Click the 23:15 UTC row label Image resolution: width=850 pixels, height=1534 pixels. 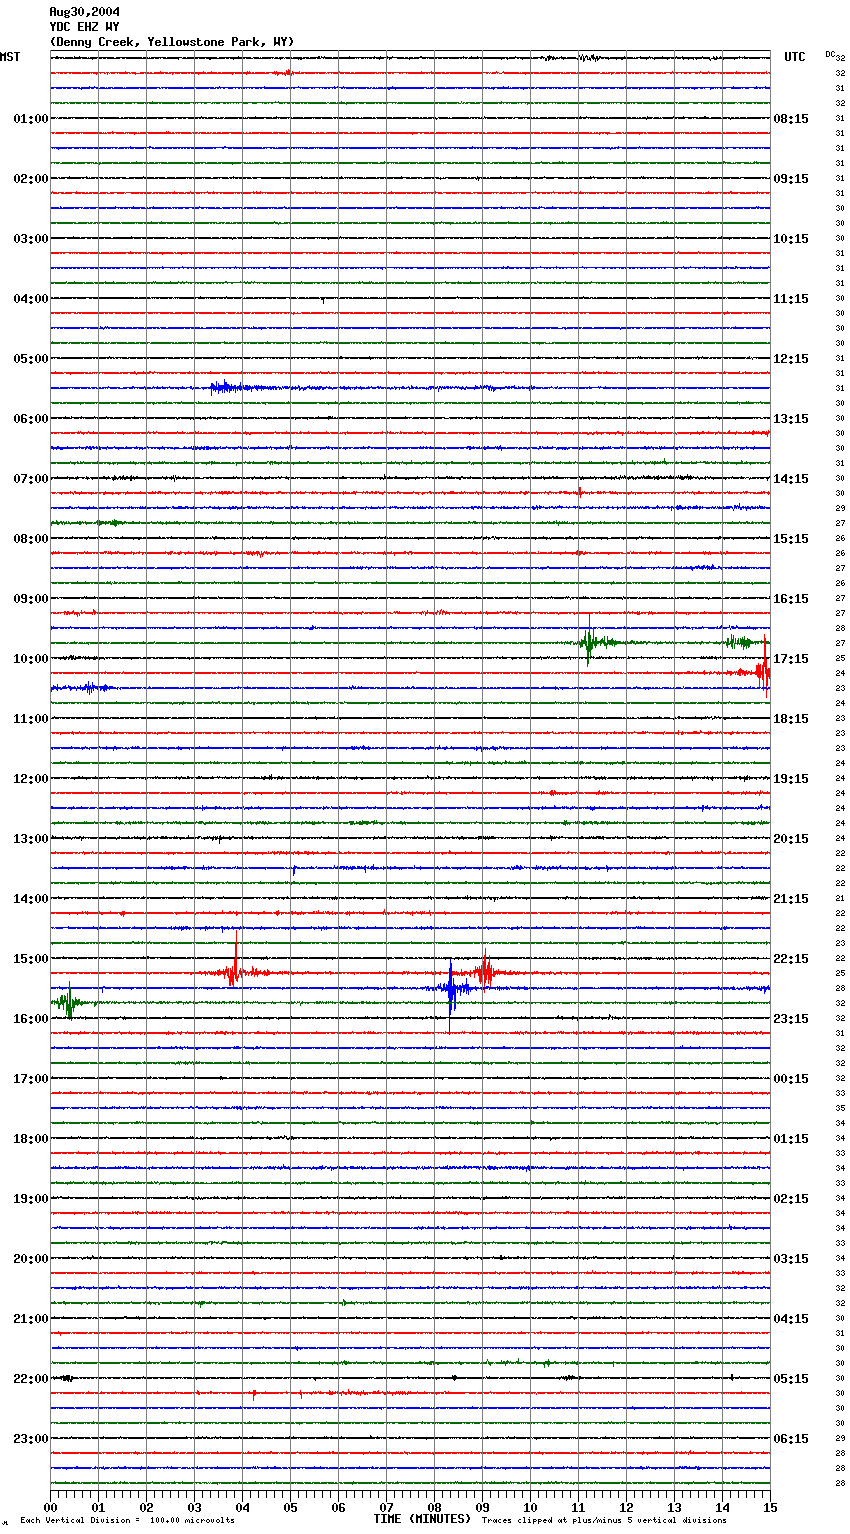[791, 1019]
